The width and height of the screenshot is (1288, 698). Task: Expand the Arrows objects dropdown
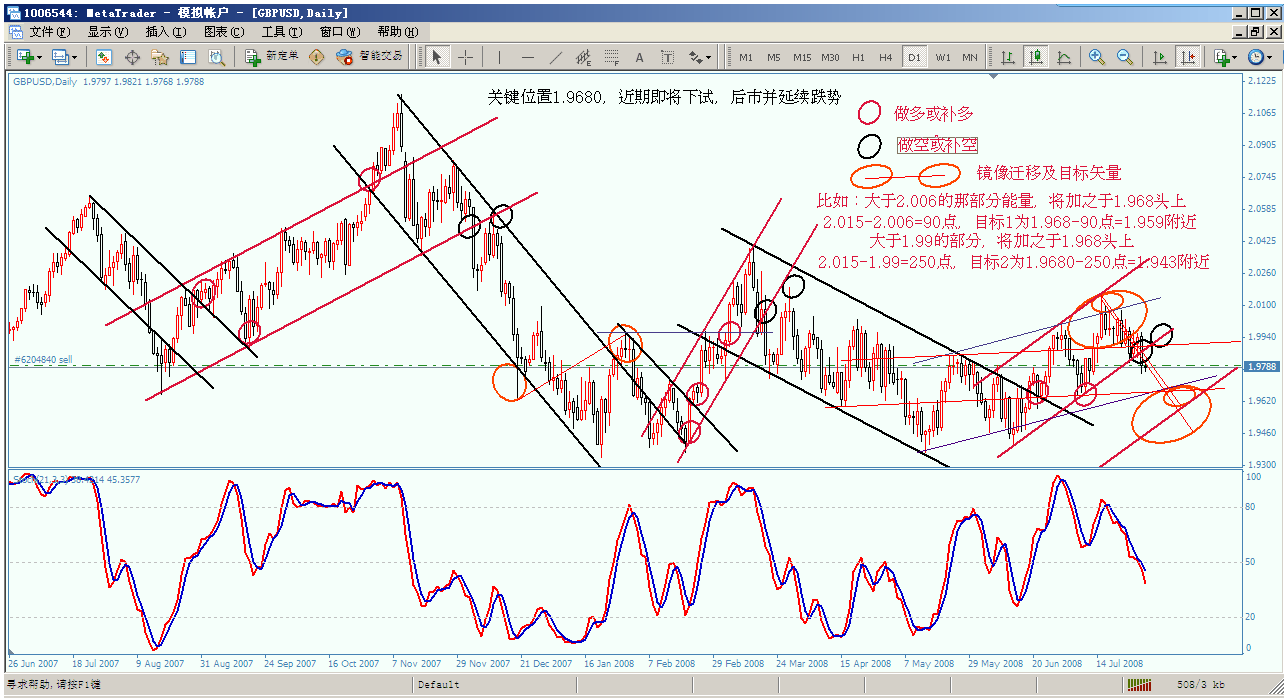pyautogui.click(x=709, y=57)
